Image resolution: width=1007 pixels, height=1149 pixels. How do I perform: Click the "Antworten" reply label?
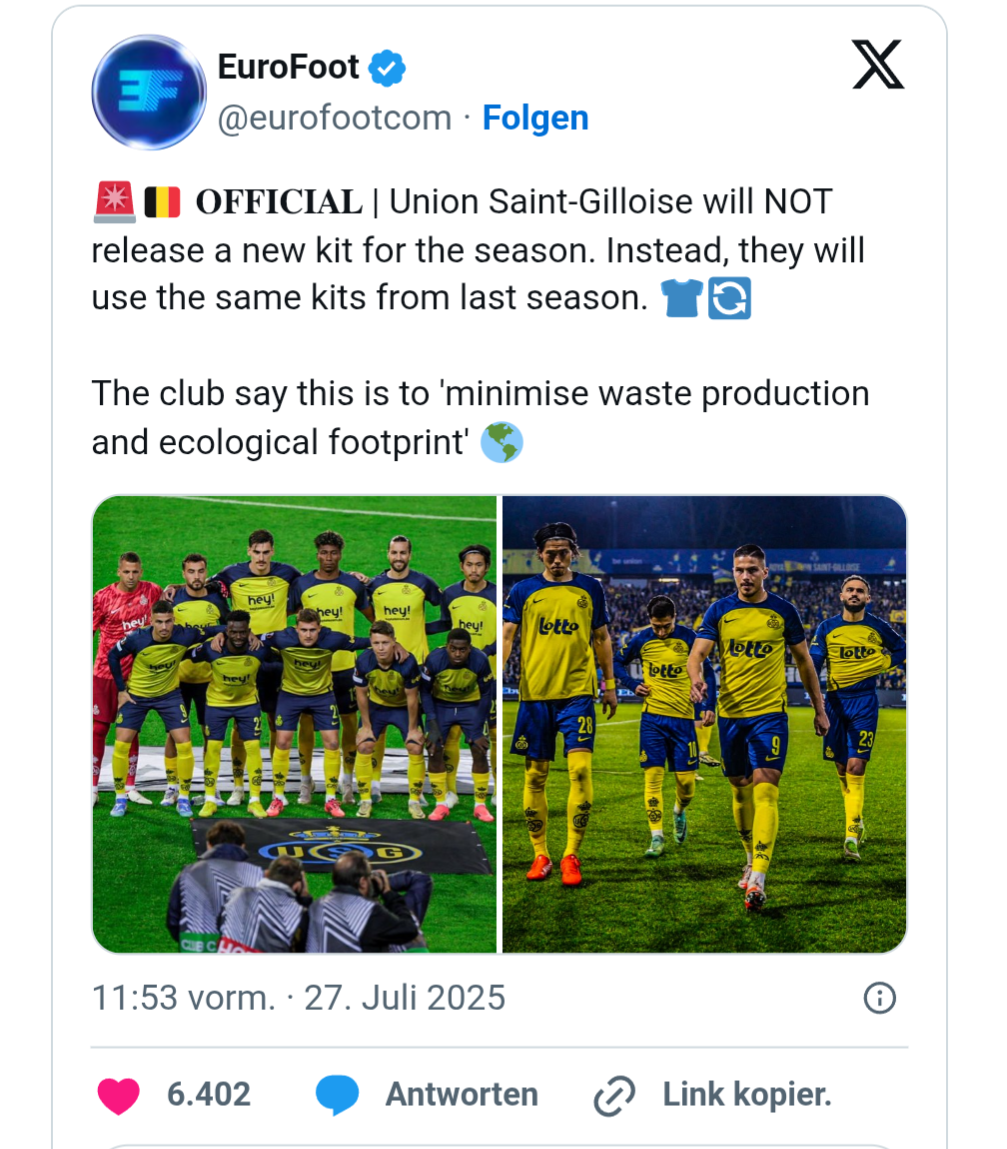(x=461, y=1095)
